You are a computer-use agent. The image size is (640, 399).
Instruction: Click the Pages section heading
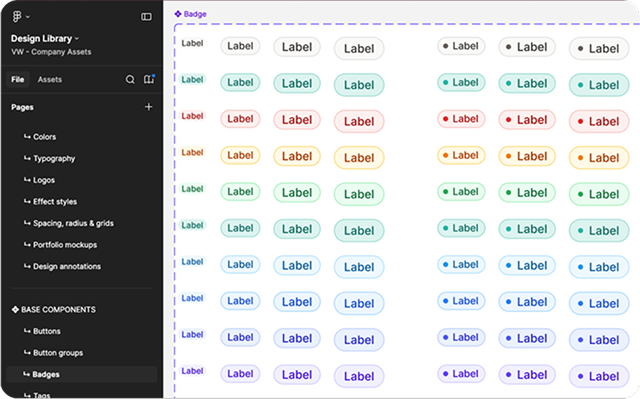(x=22, y=107)
